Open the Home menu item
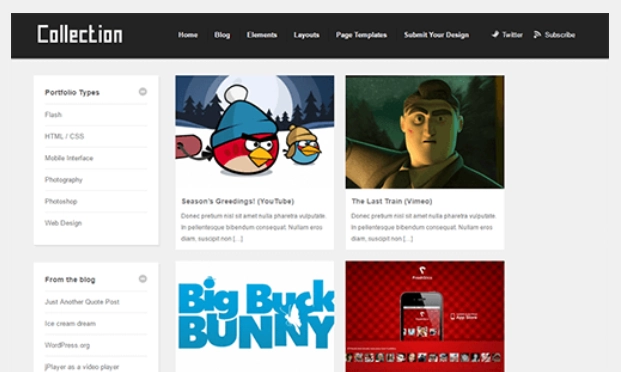The image size is (621, 372). coord(188,35)
